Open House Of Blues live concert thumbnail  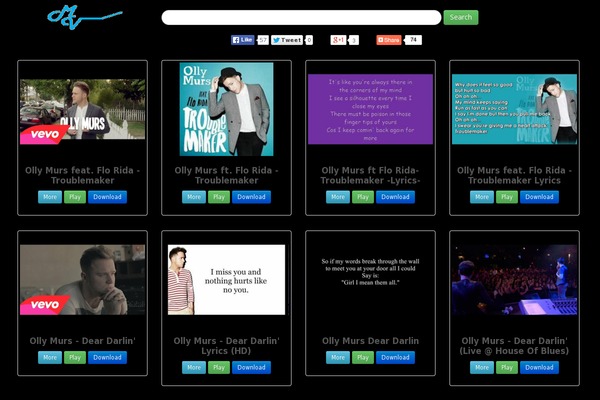[514, 279]
